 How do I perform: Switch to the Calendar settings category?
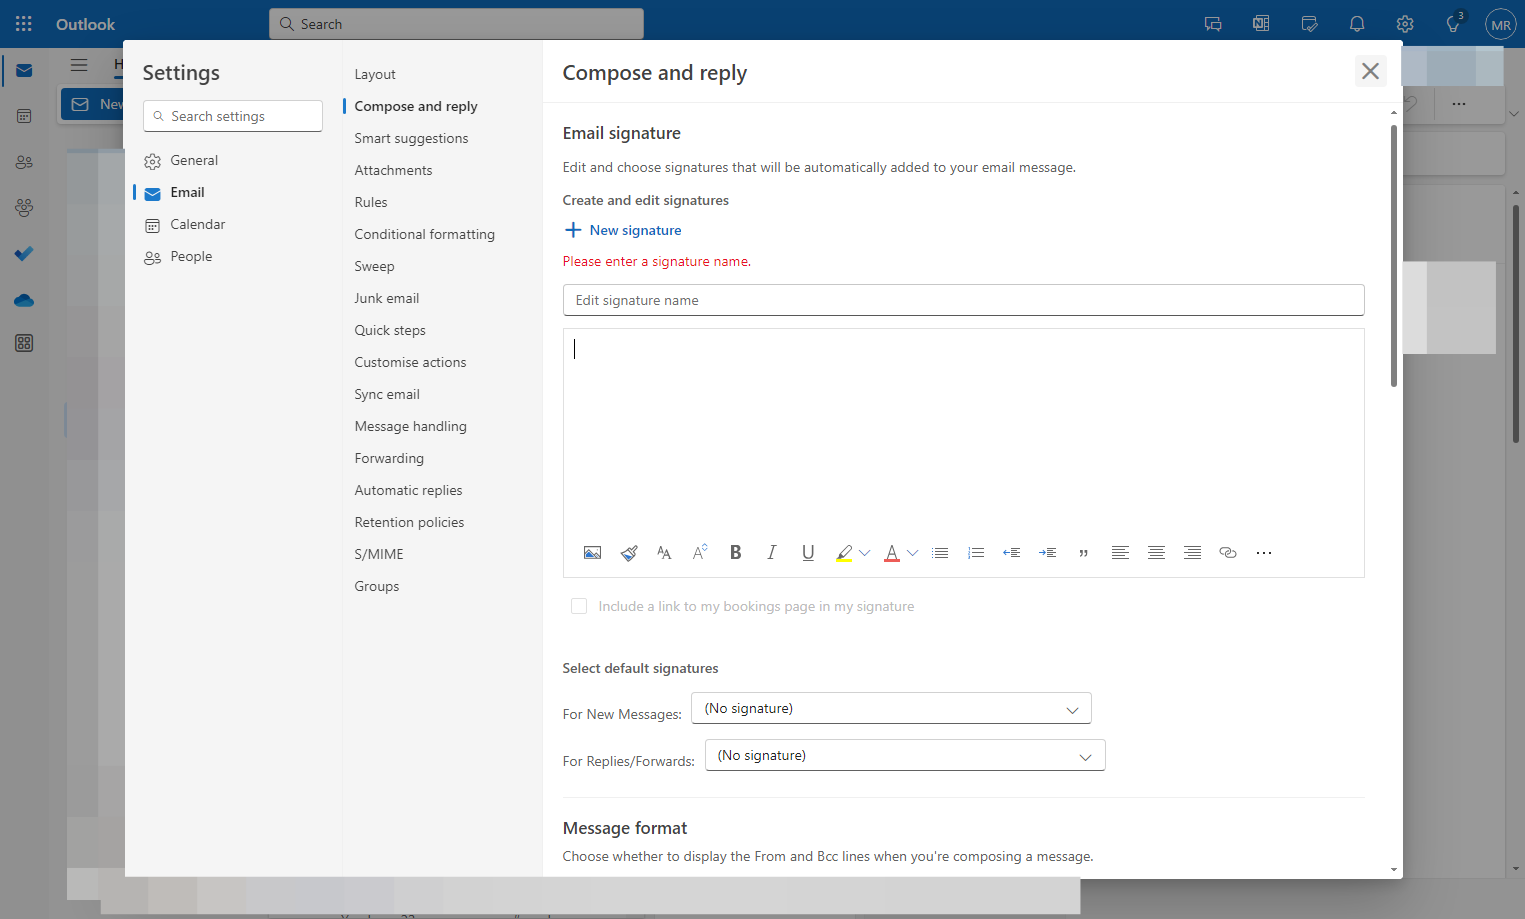pyautogui.click(x=198, y=224)
